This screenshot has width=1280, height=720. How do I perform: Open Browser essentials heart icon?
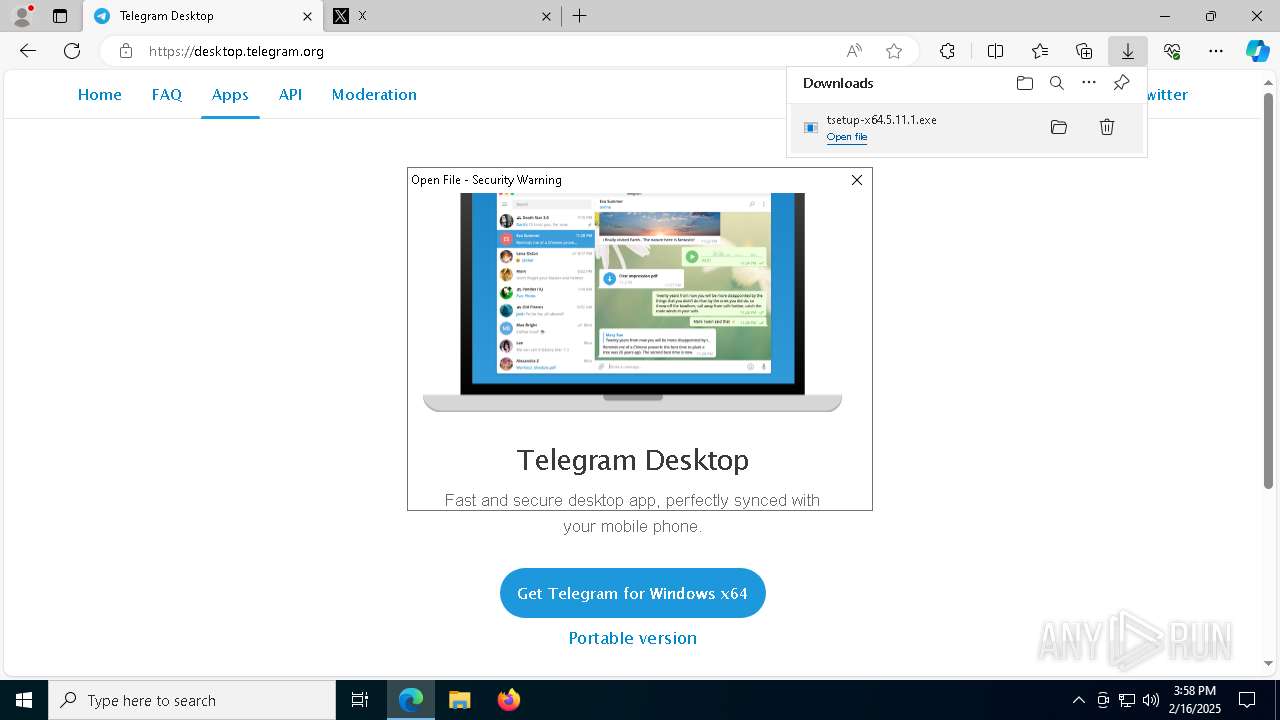coord(1172,51)
